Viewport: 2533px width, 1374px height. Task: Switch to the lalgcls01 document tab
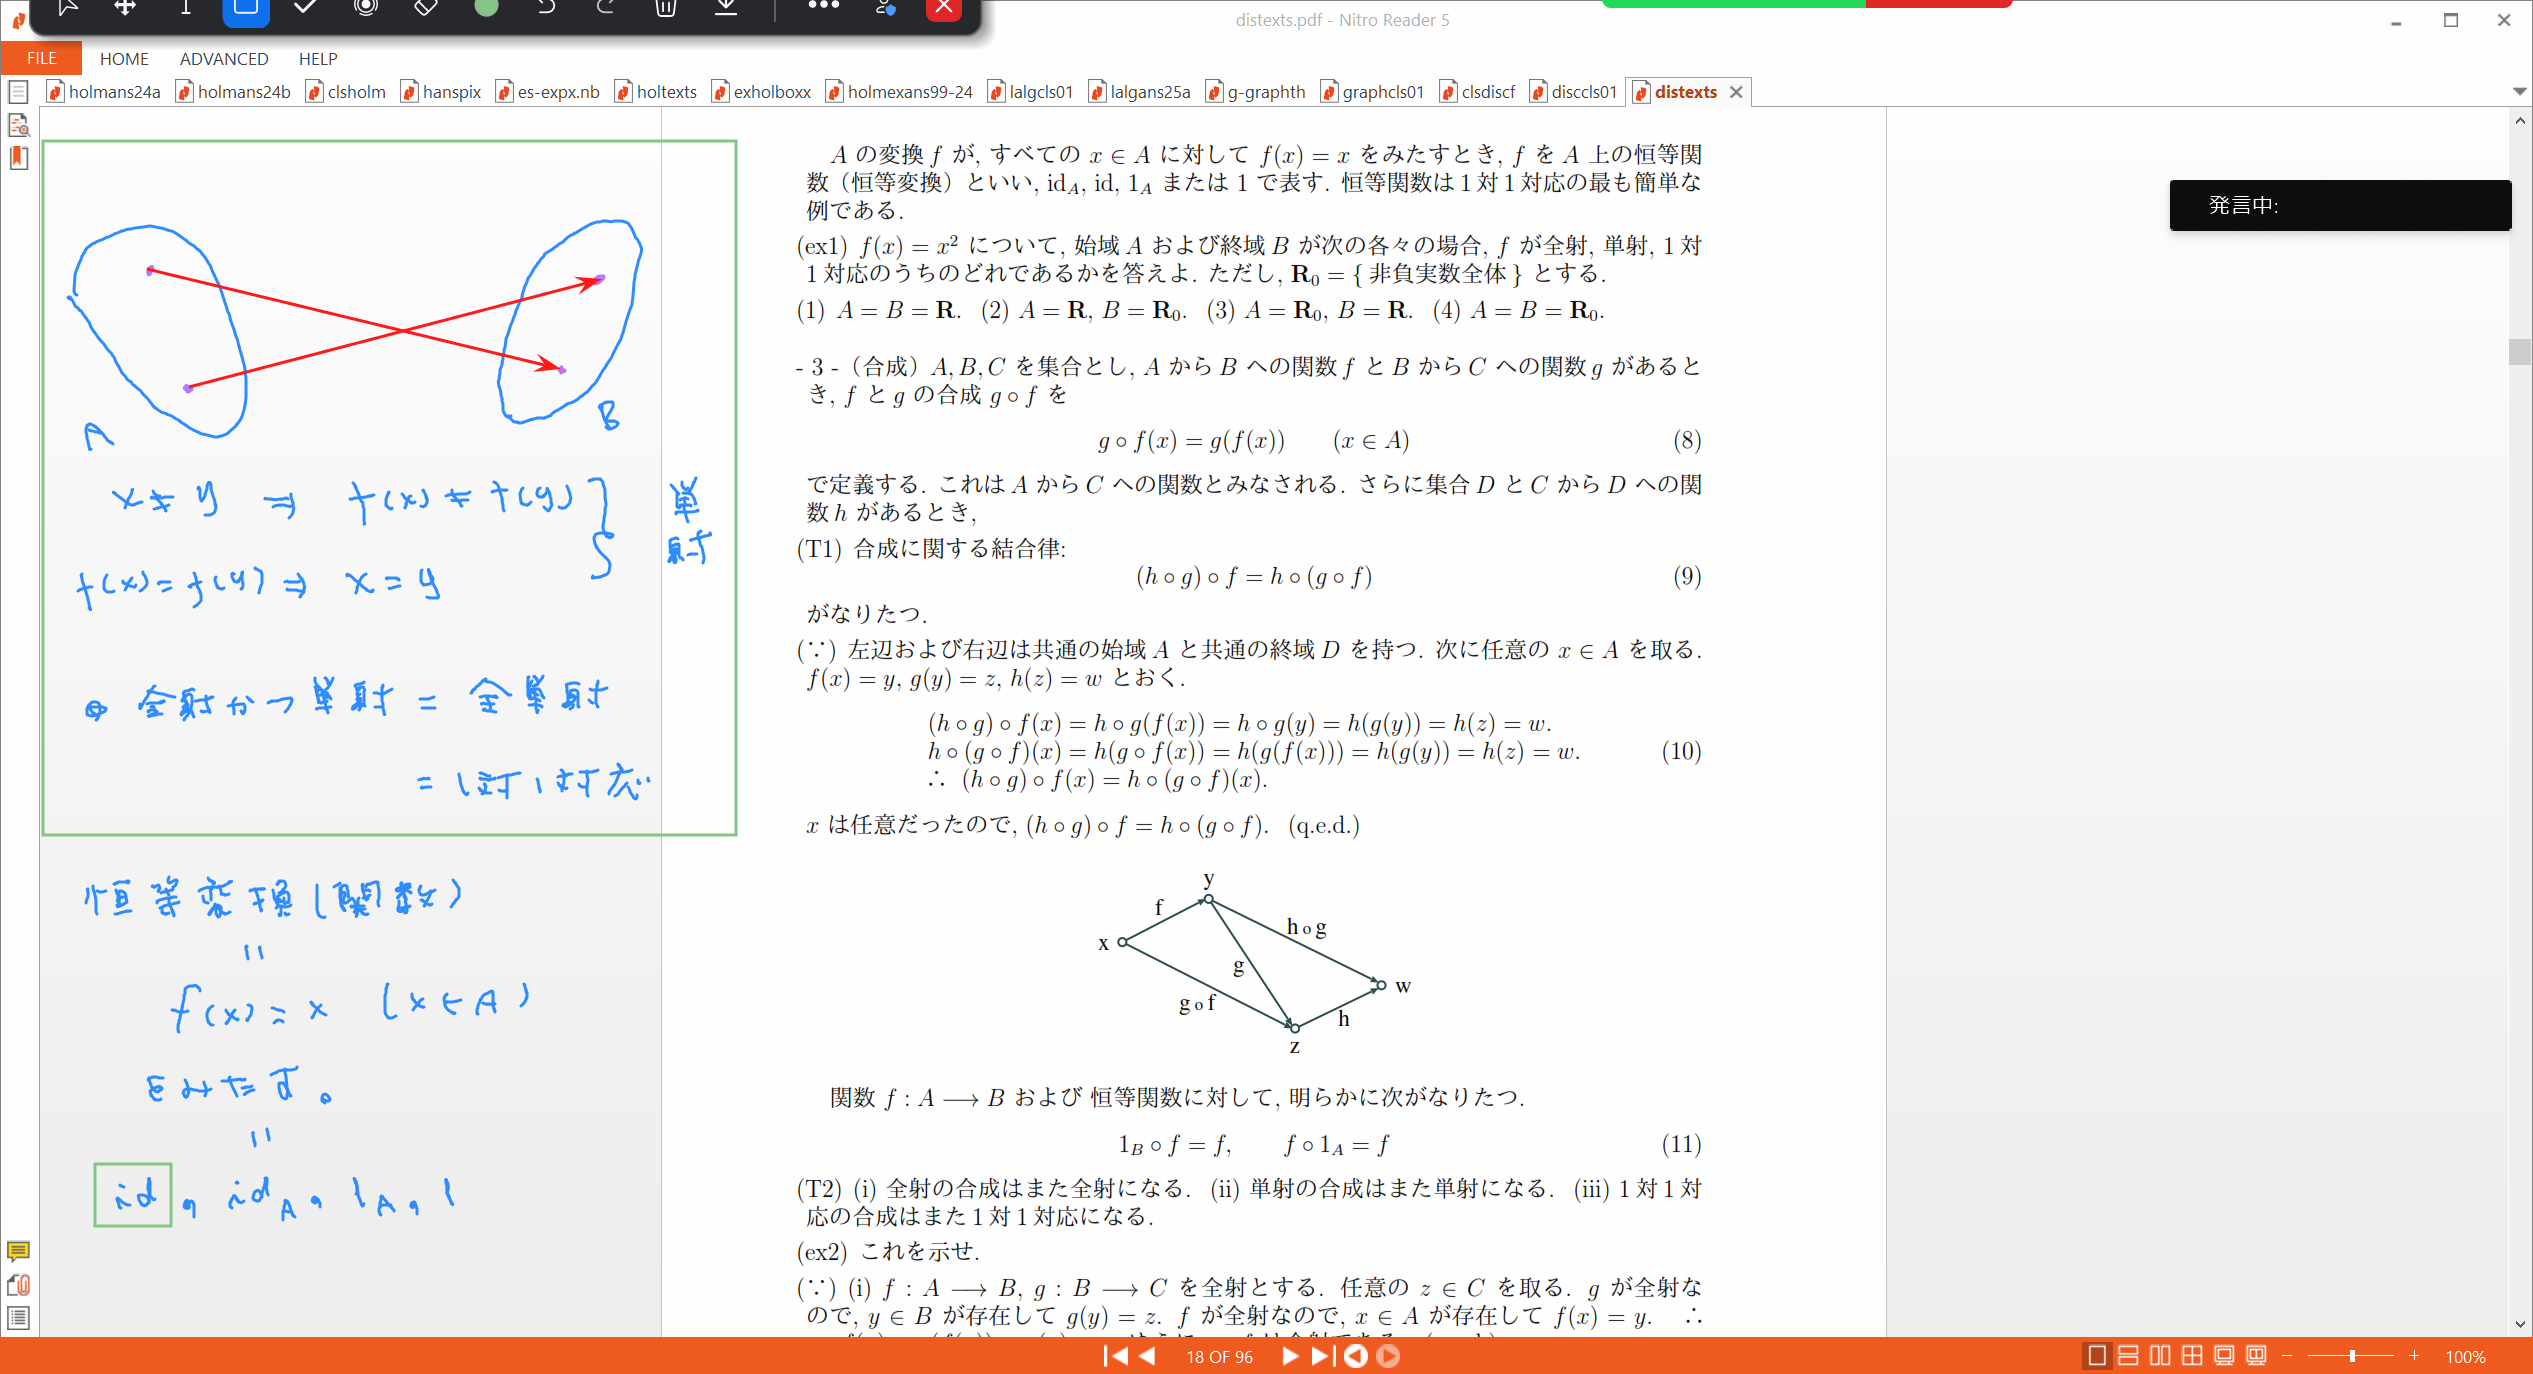[1031, 92]
